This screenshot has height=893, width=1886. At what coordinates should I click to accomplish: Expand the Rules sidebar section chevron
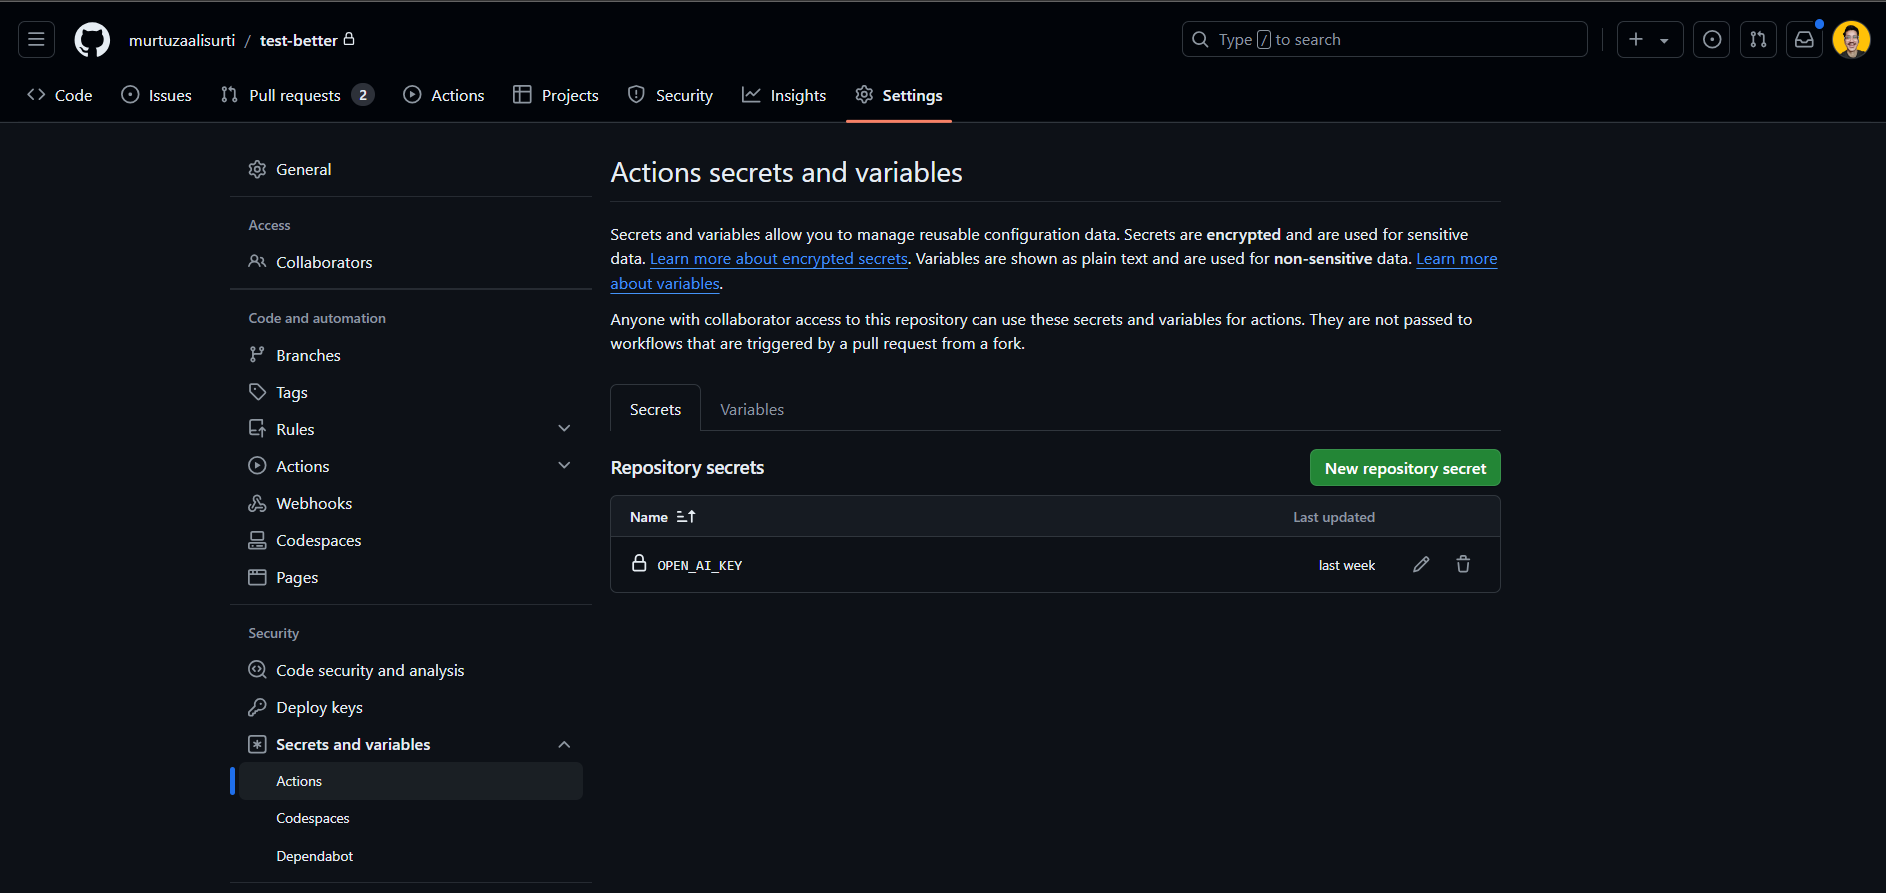564,429
